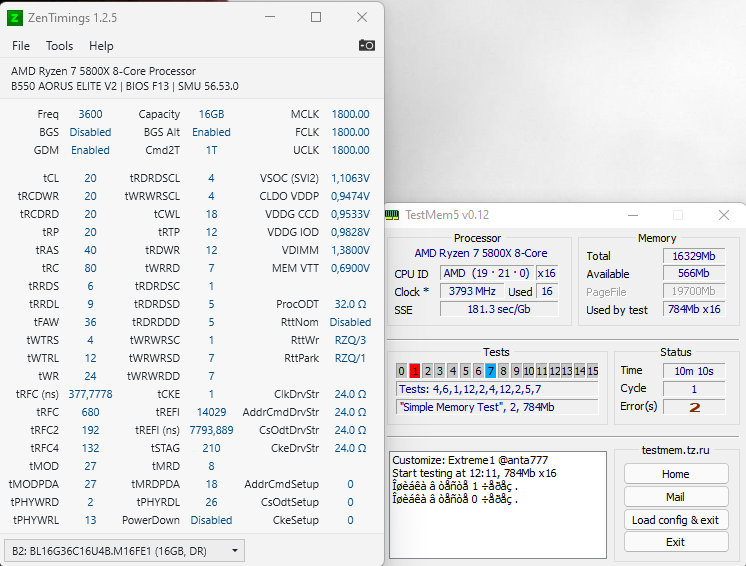Select test box 11 in Tests row
This screenshot has width=746, height=566.
click(x=542, y=371)
